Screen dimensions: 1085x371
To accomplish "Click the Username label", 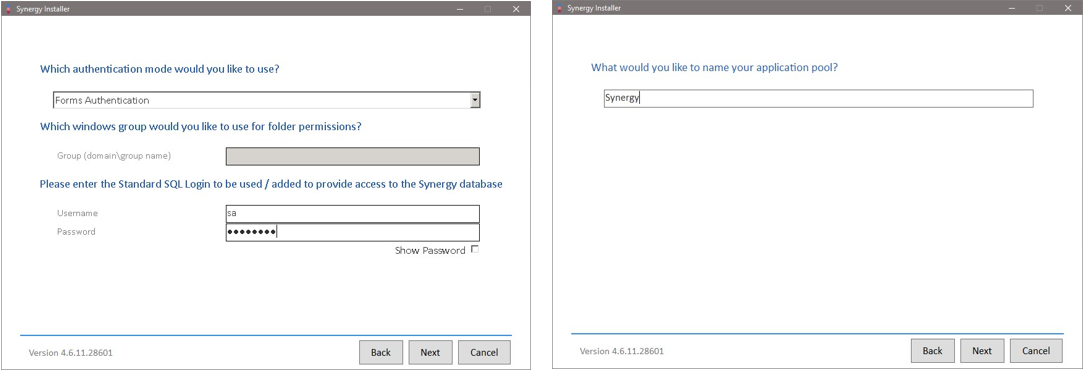I will (78, 213).
